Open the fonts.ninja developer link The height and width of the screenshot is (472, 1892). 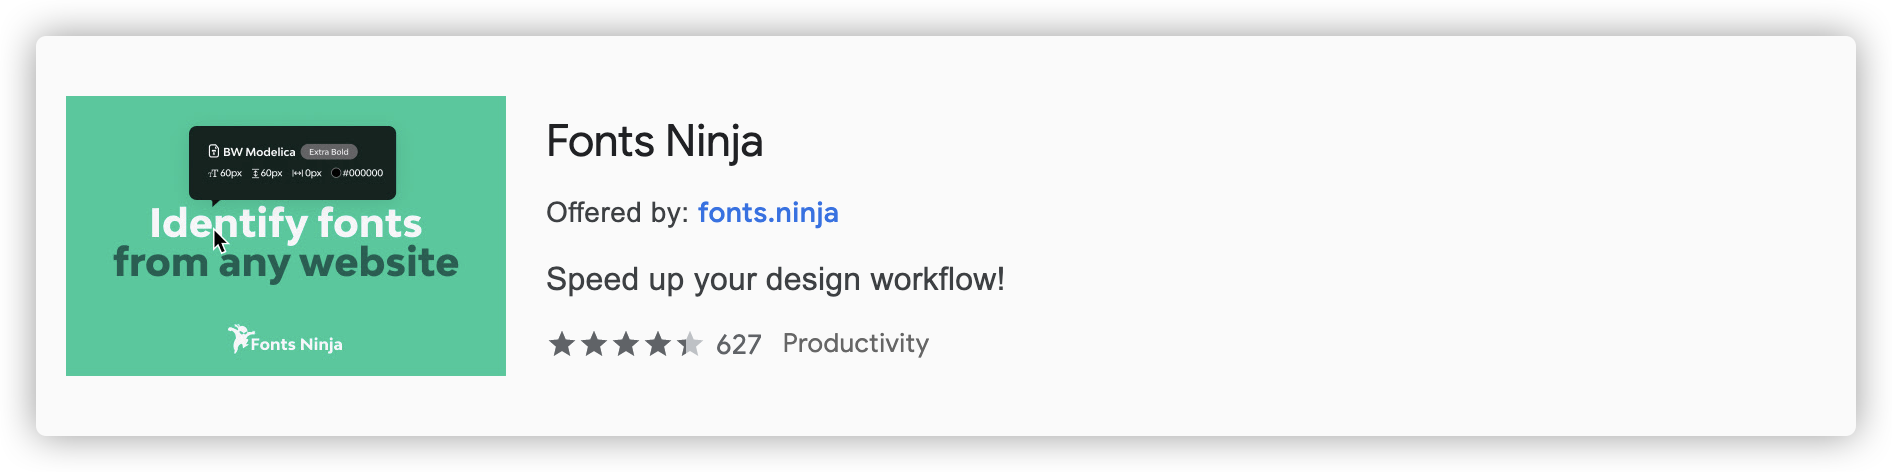(768, 212)
